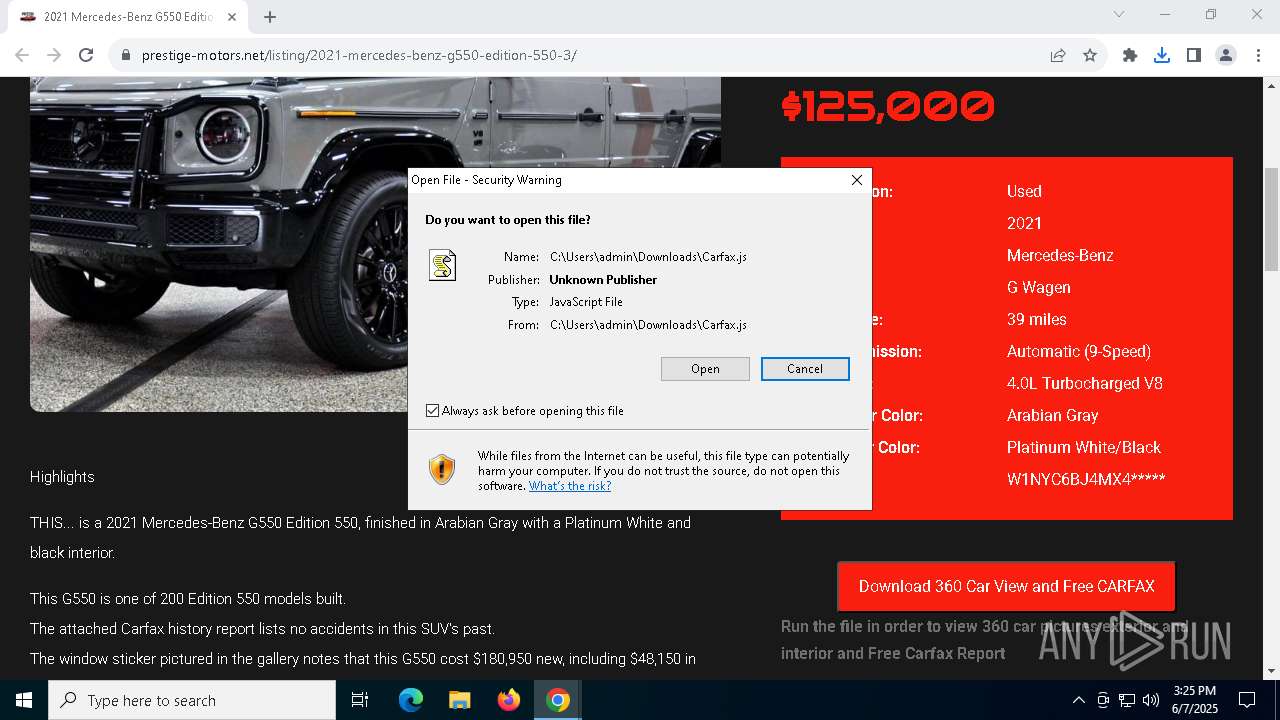Launch Microsoft Edge from the taskbar
The width and height of the screenshot is (1280, 720).
(411, 700)
